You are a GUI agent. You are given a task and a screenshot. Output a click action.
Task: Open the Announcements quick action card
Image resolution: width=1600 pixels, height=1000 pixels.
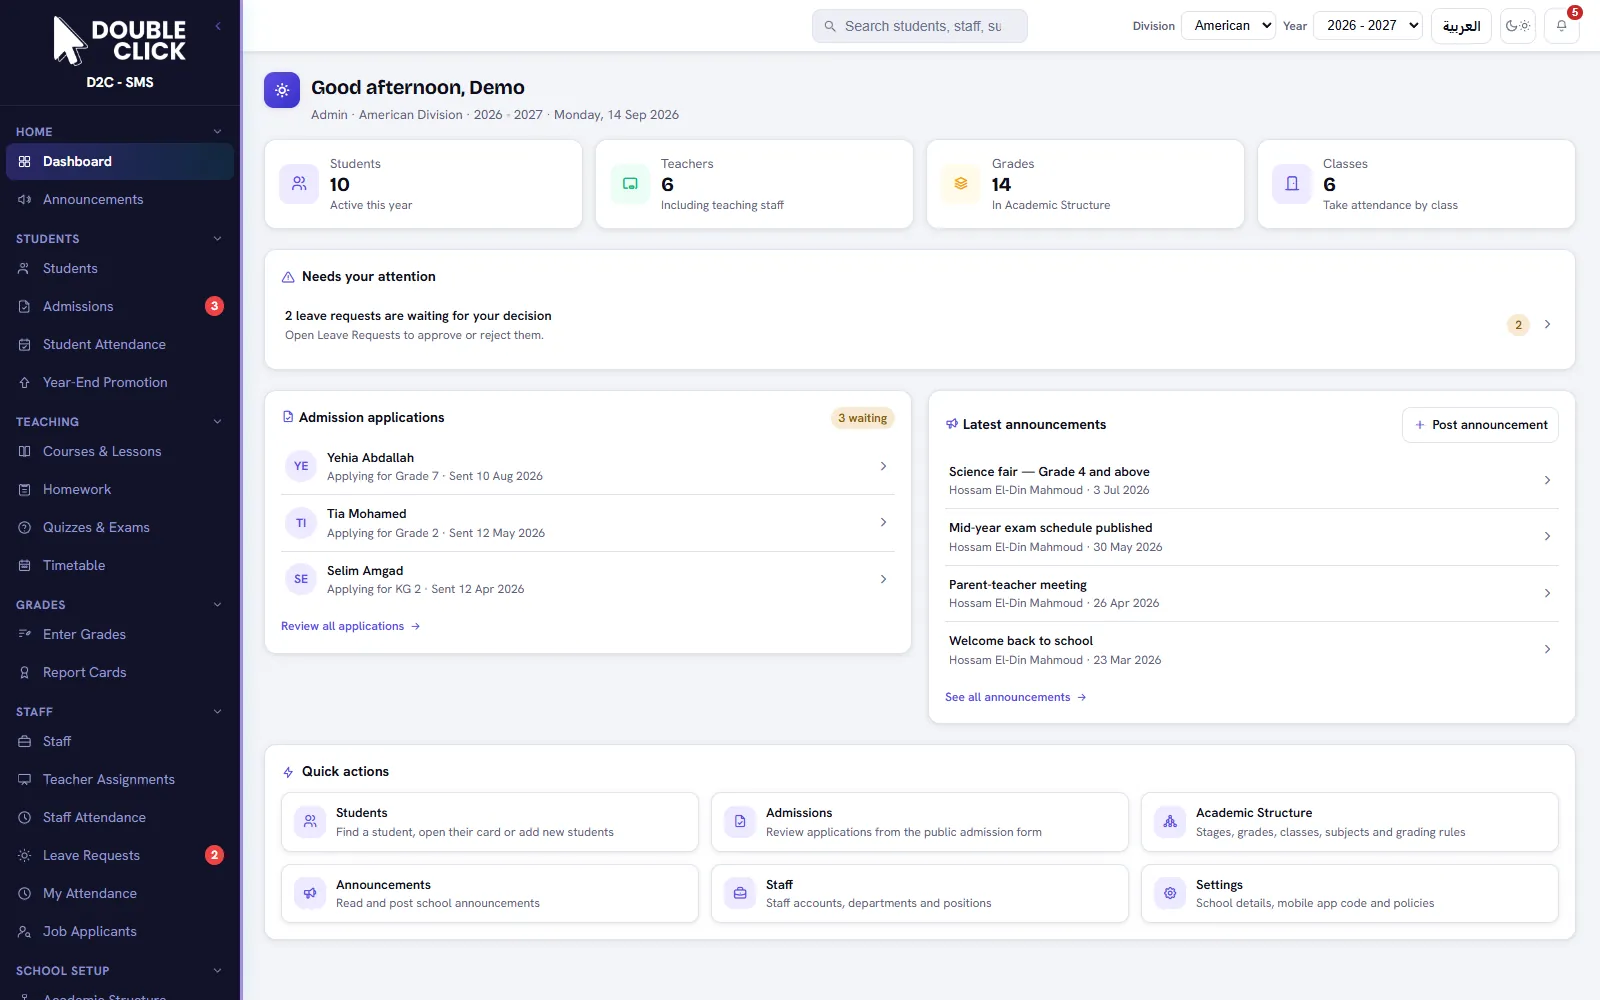pyautogui.click(x=490, y=893)
